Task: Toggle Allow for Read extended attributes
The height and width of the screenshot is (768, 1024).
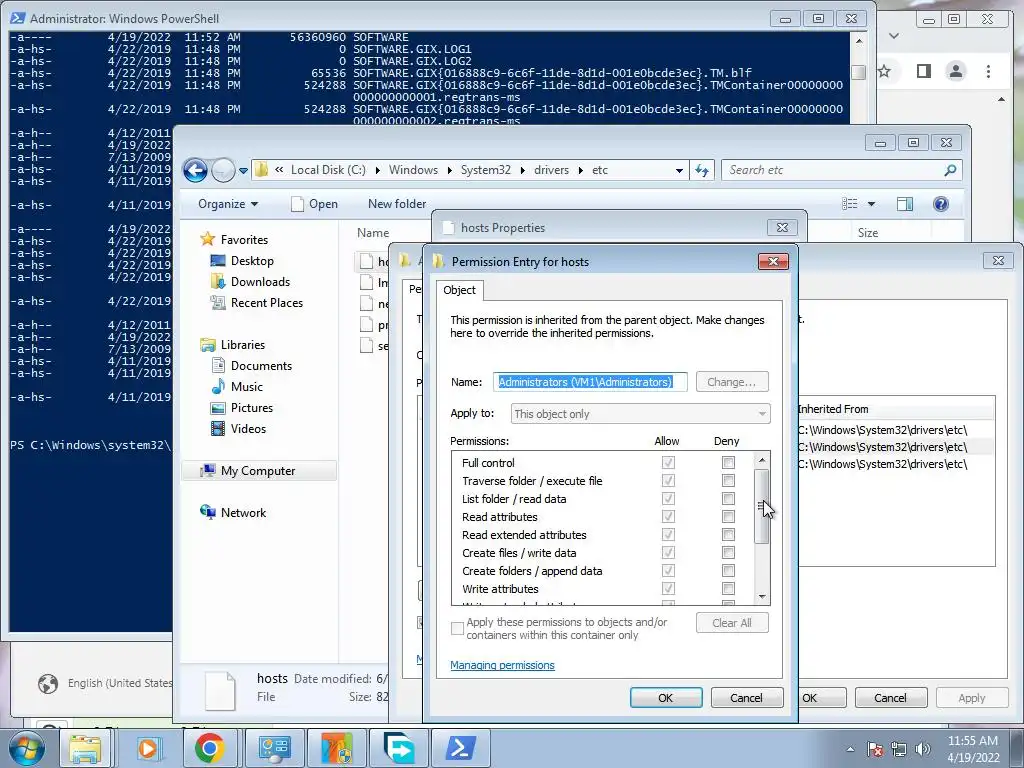Action: point(668,534)
